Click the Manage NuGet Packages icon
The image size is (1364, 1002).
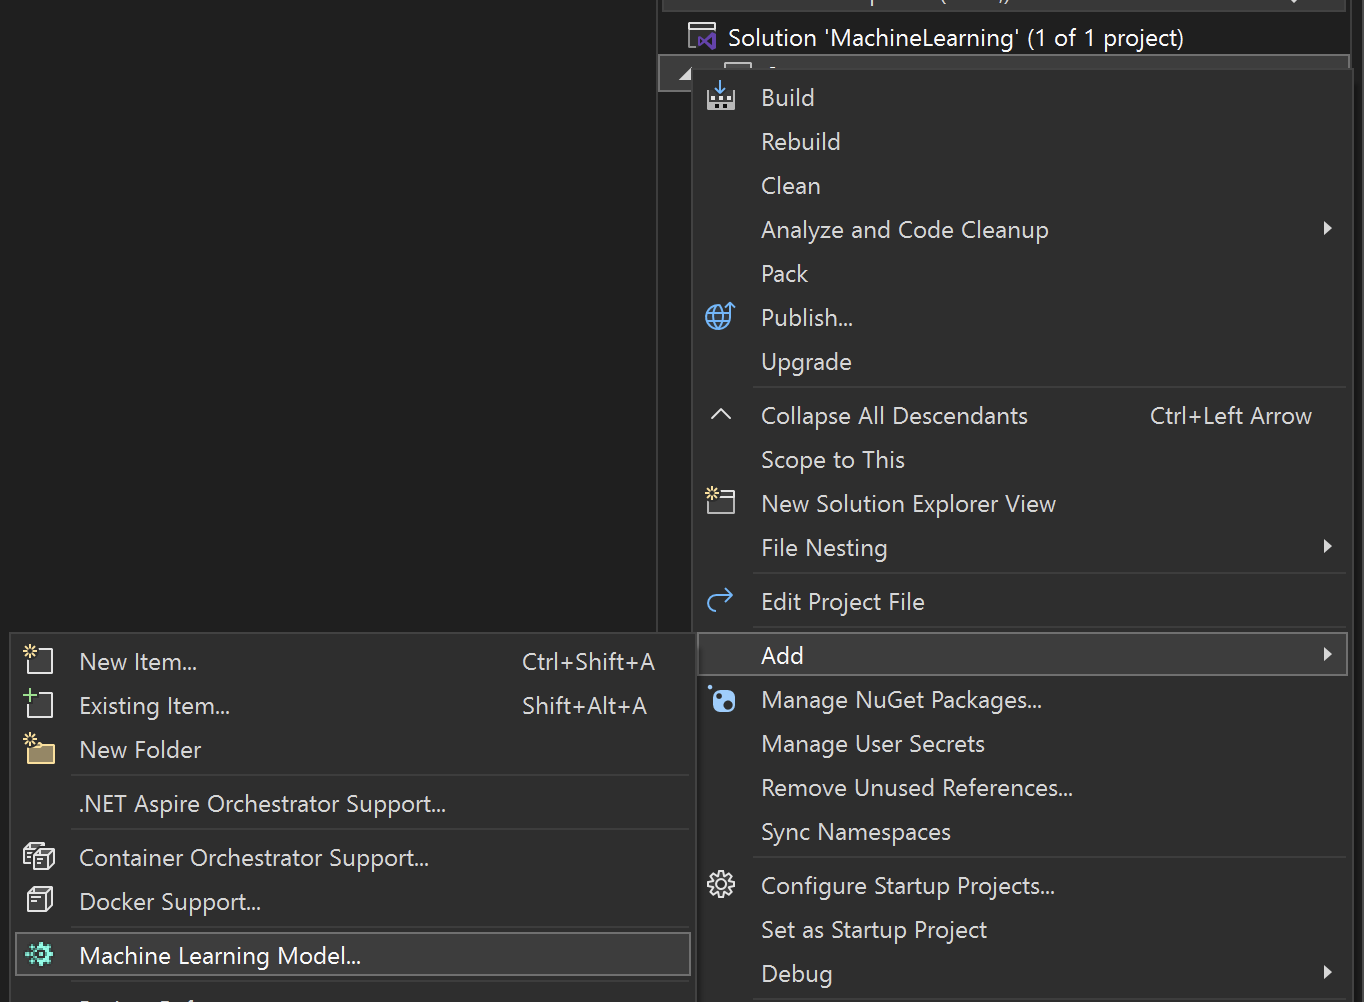[x=722, y=699]
